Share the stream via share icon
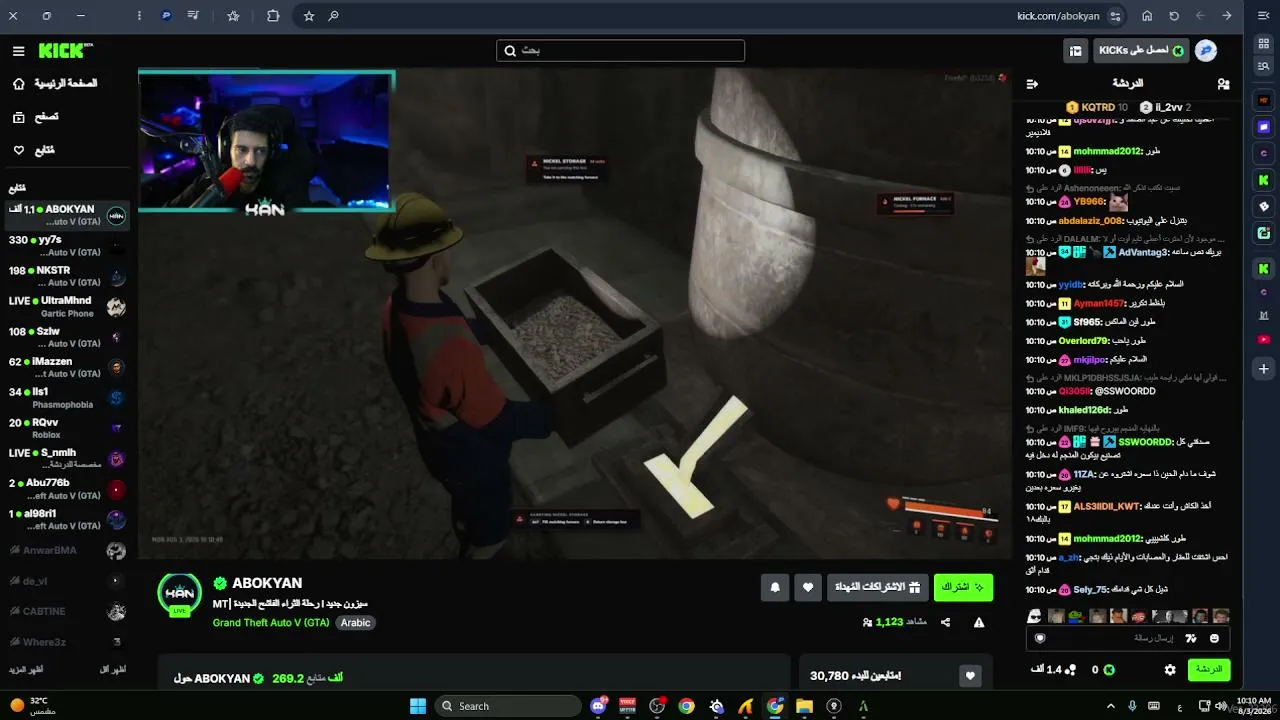 [946, 622]
